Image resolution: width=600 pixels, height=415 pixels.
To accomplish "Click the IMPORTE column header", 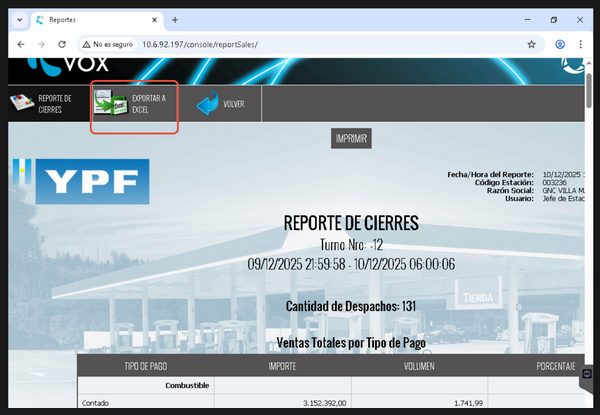I will pos(282,366).
